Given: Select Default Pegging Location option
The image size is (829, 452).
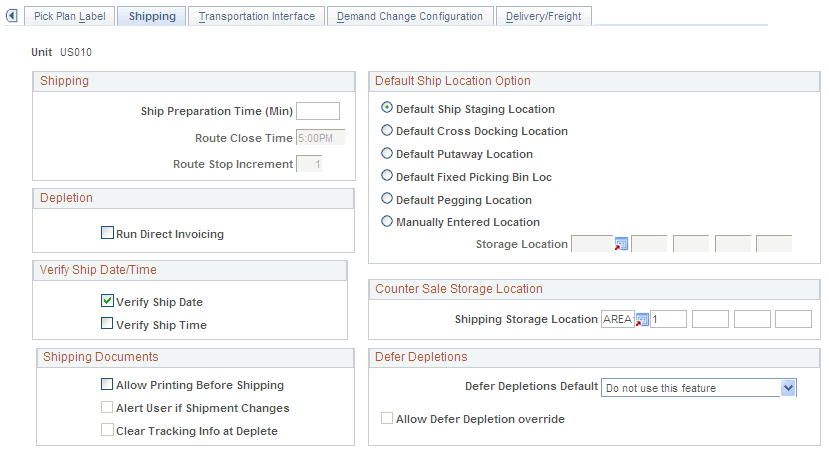Looking at the screenshot, I should coord(387,199).
